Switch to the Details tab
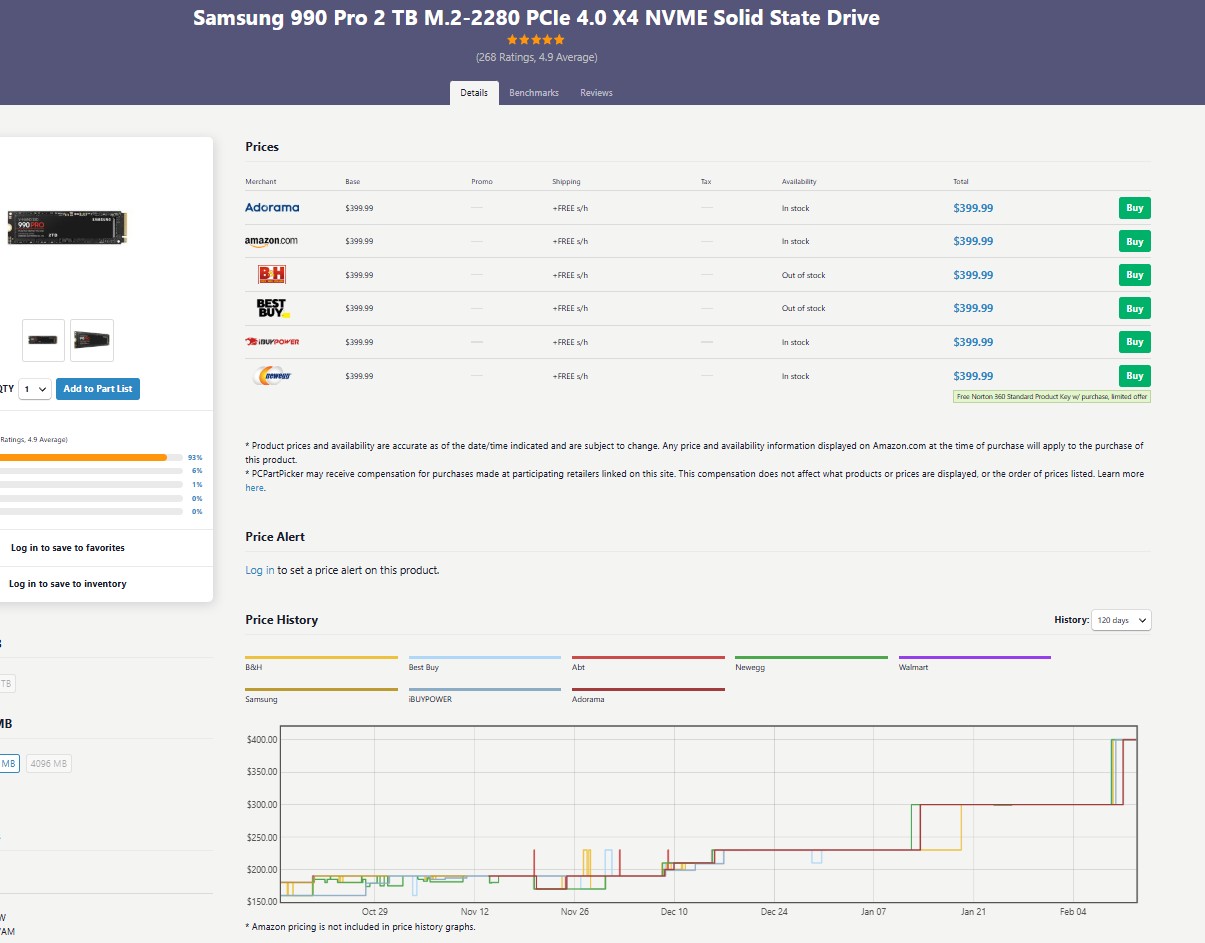The width and height of the screenshot is (1205, 943). pos(474,93)
